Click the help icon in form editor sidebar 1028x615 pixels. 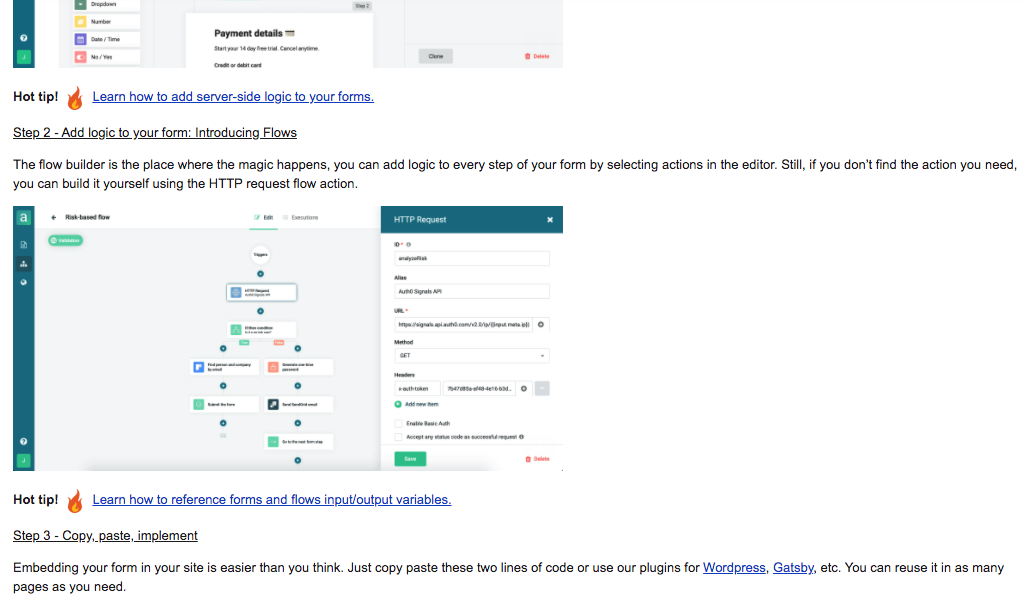pos(24,38)
